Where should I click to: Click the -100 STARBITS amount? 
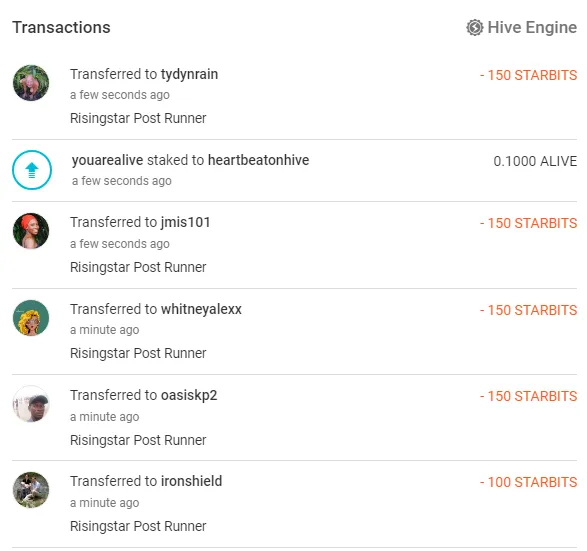[x=528, y=482]
